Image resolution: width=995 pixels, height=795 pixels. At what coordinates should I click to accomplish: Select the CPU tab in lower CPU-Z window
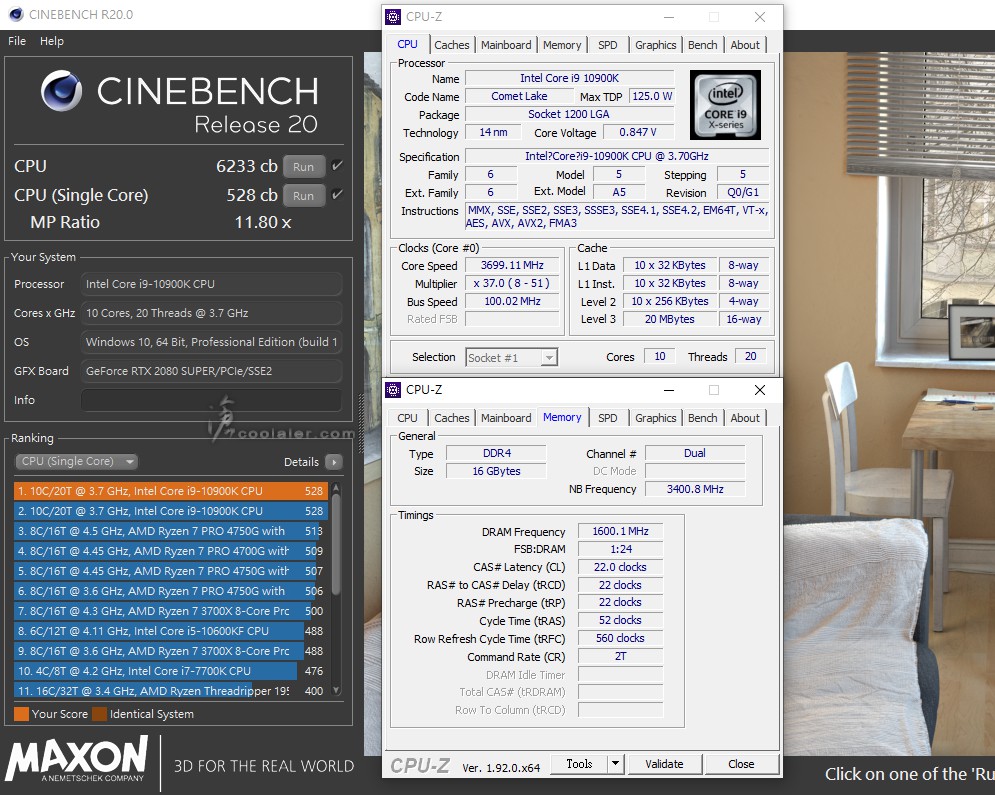click(407, 418)
